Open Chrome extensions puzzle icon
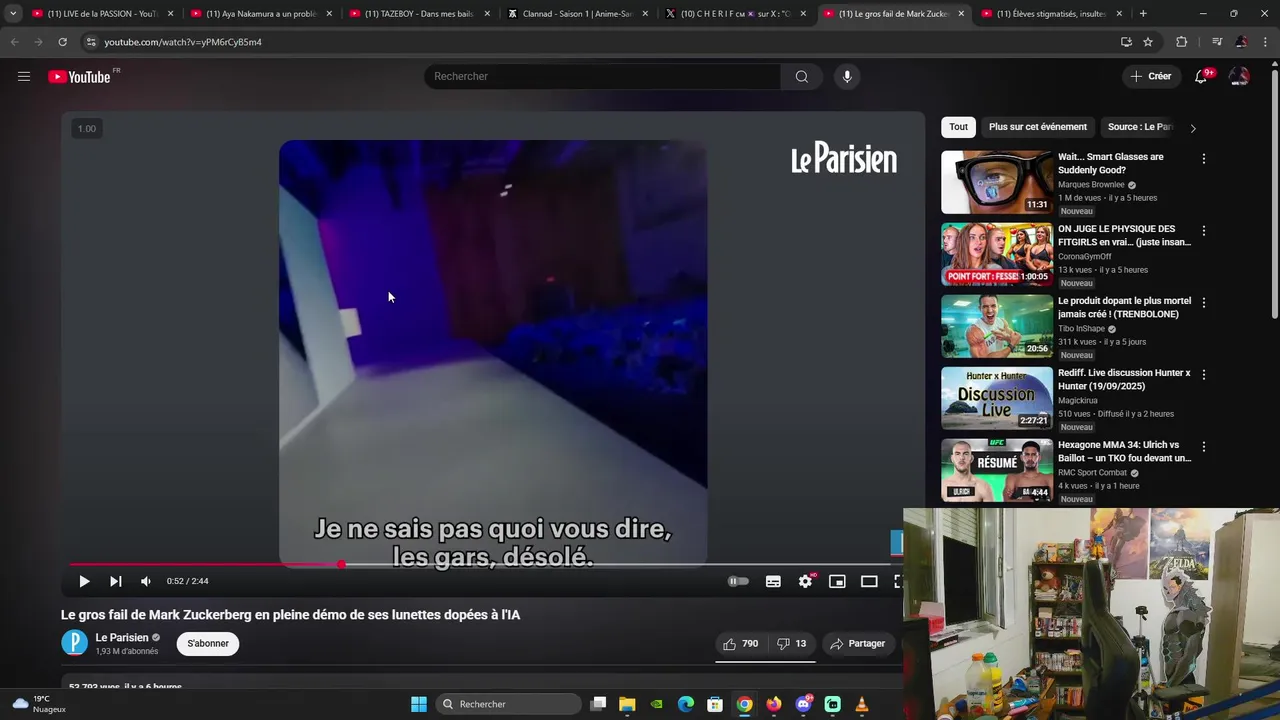This screenshot has height=720, width=1280. (1181, 42)
